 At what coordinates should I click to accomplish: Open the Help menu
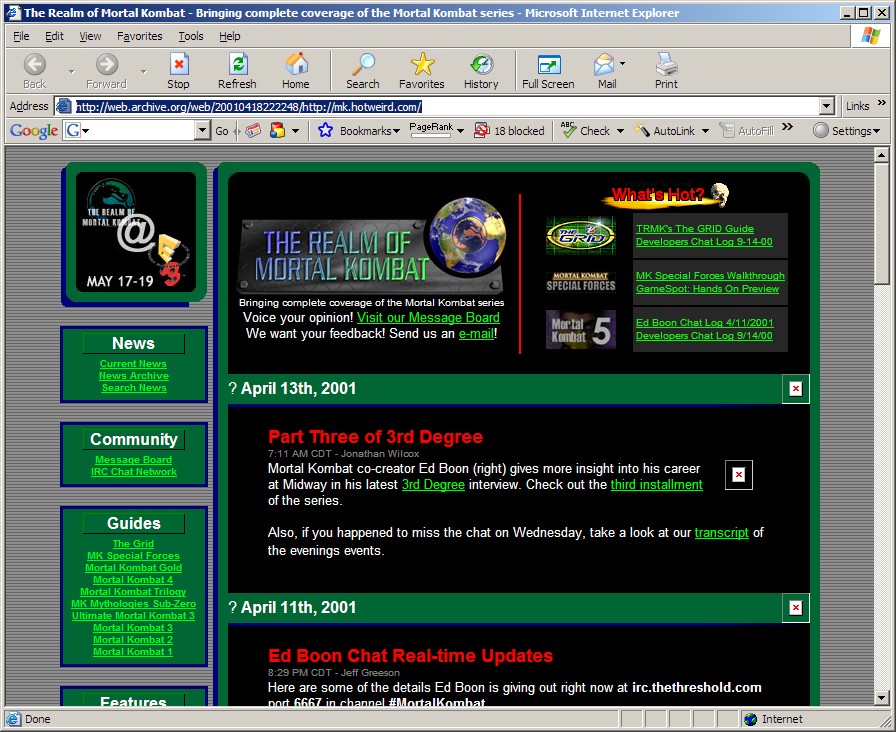230,36
